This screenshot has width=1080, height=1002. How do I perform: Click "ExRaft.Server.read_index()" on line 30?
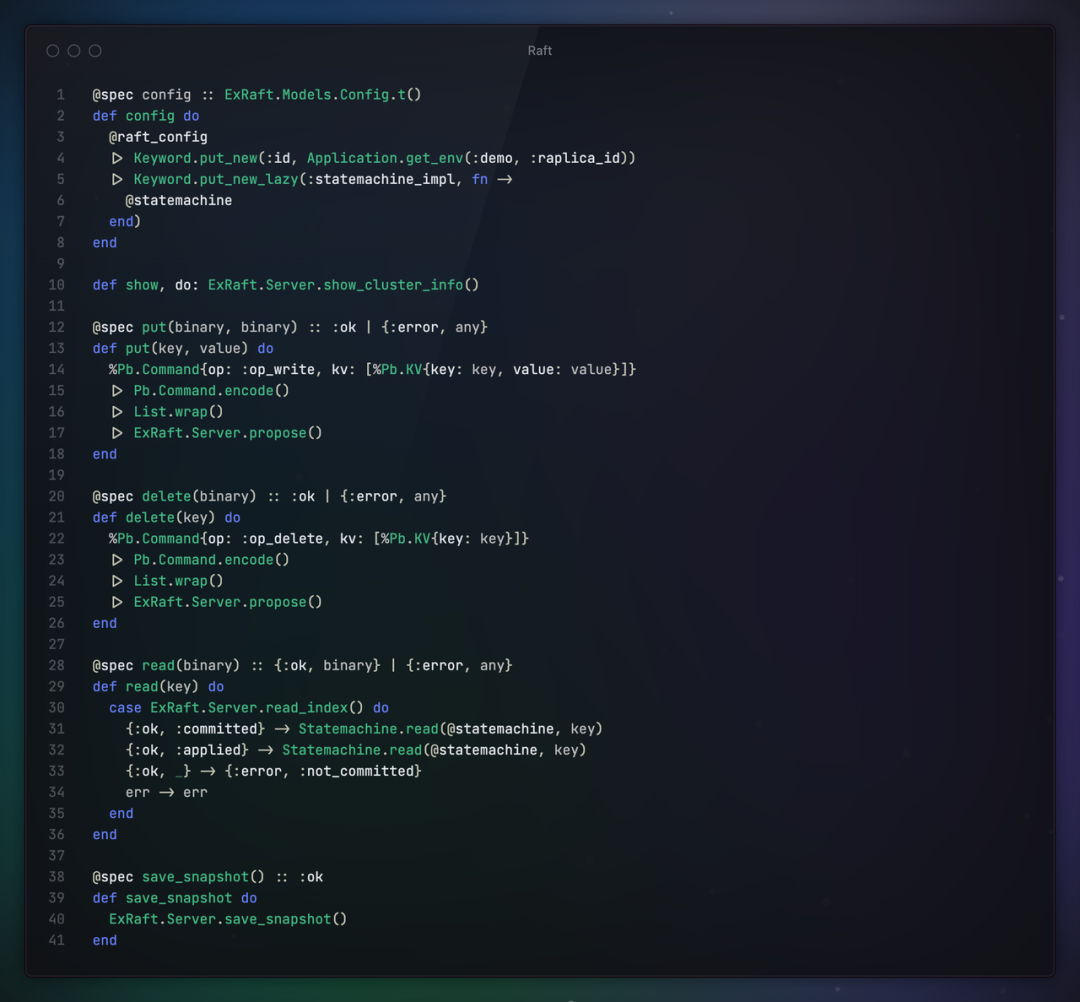(257, 708)
